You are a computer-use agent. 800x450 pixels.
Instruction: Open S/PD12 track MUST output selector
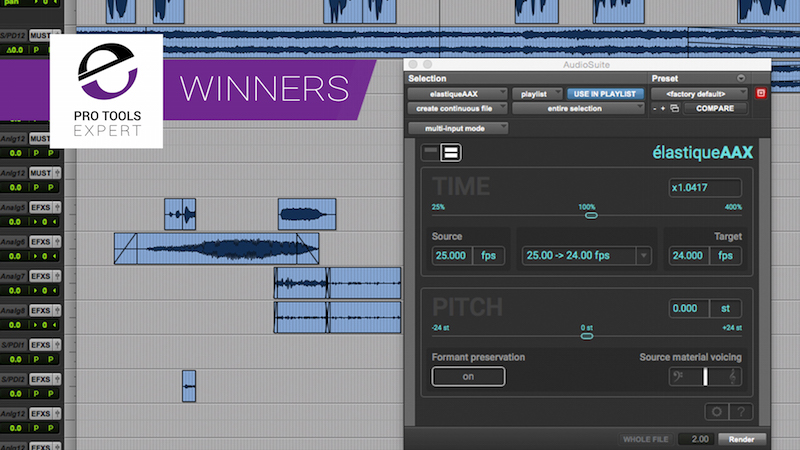click(x=41, y=35)
